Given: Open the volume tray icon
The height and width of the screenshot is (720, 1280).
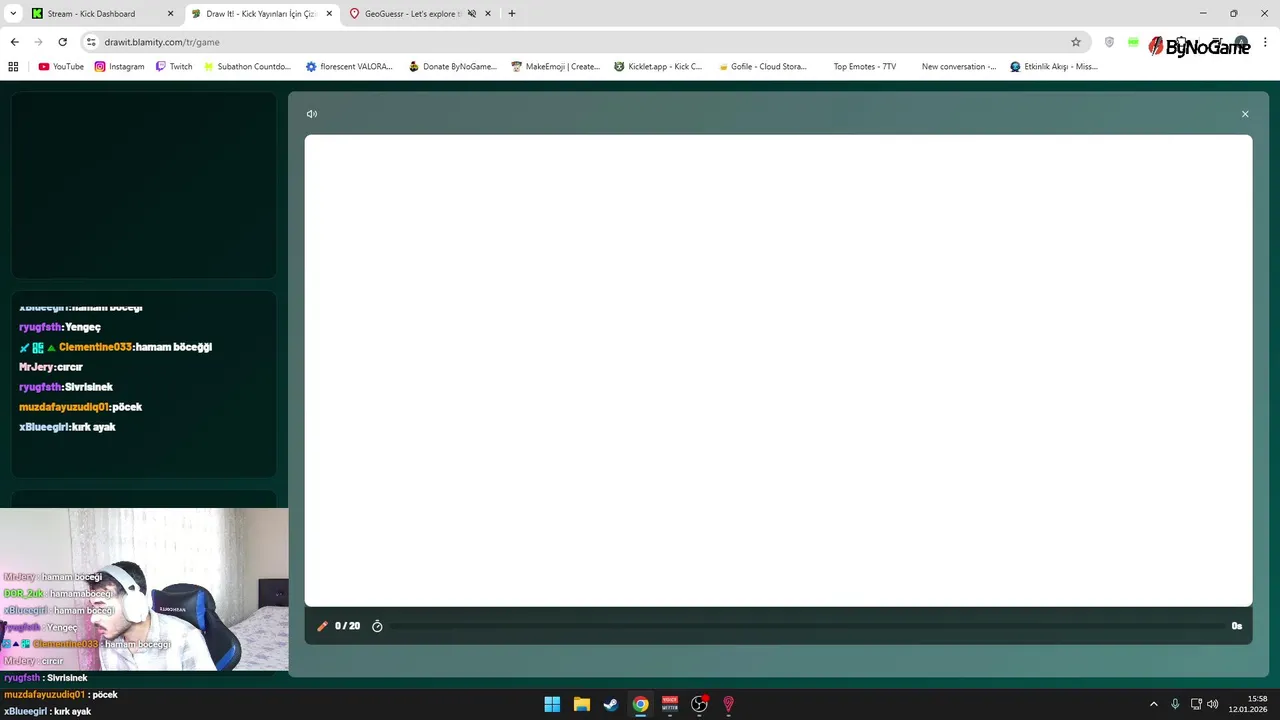Looking at the screenshot, I should (x=1212, y=704).
